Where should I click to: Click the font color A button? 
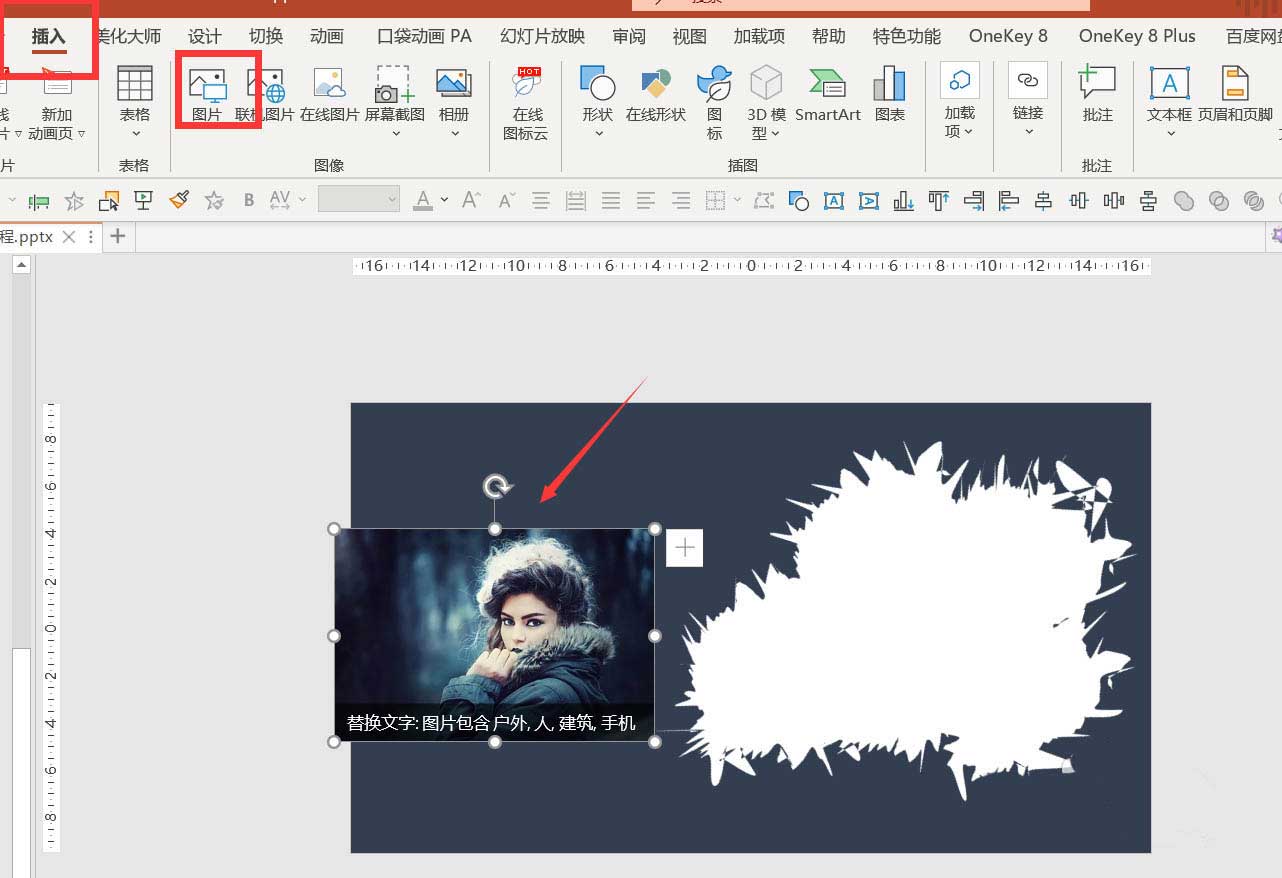click(423, 201)
